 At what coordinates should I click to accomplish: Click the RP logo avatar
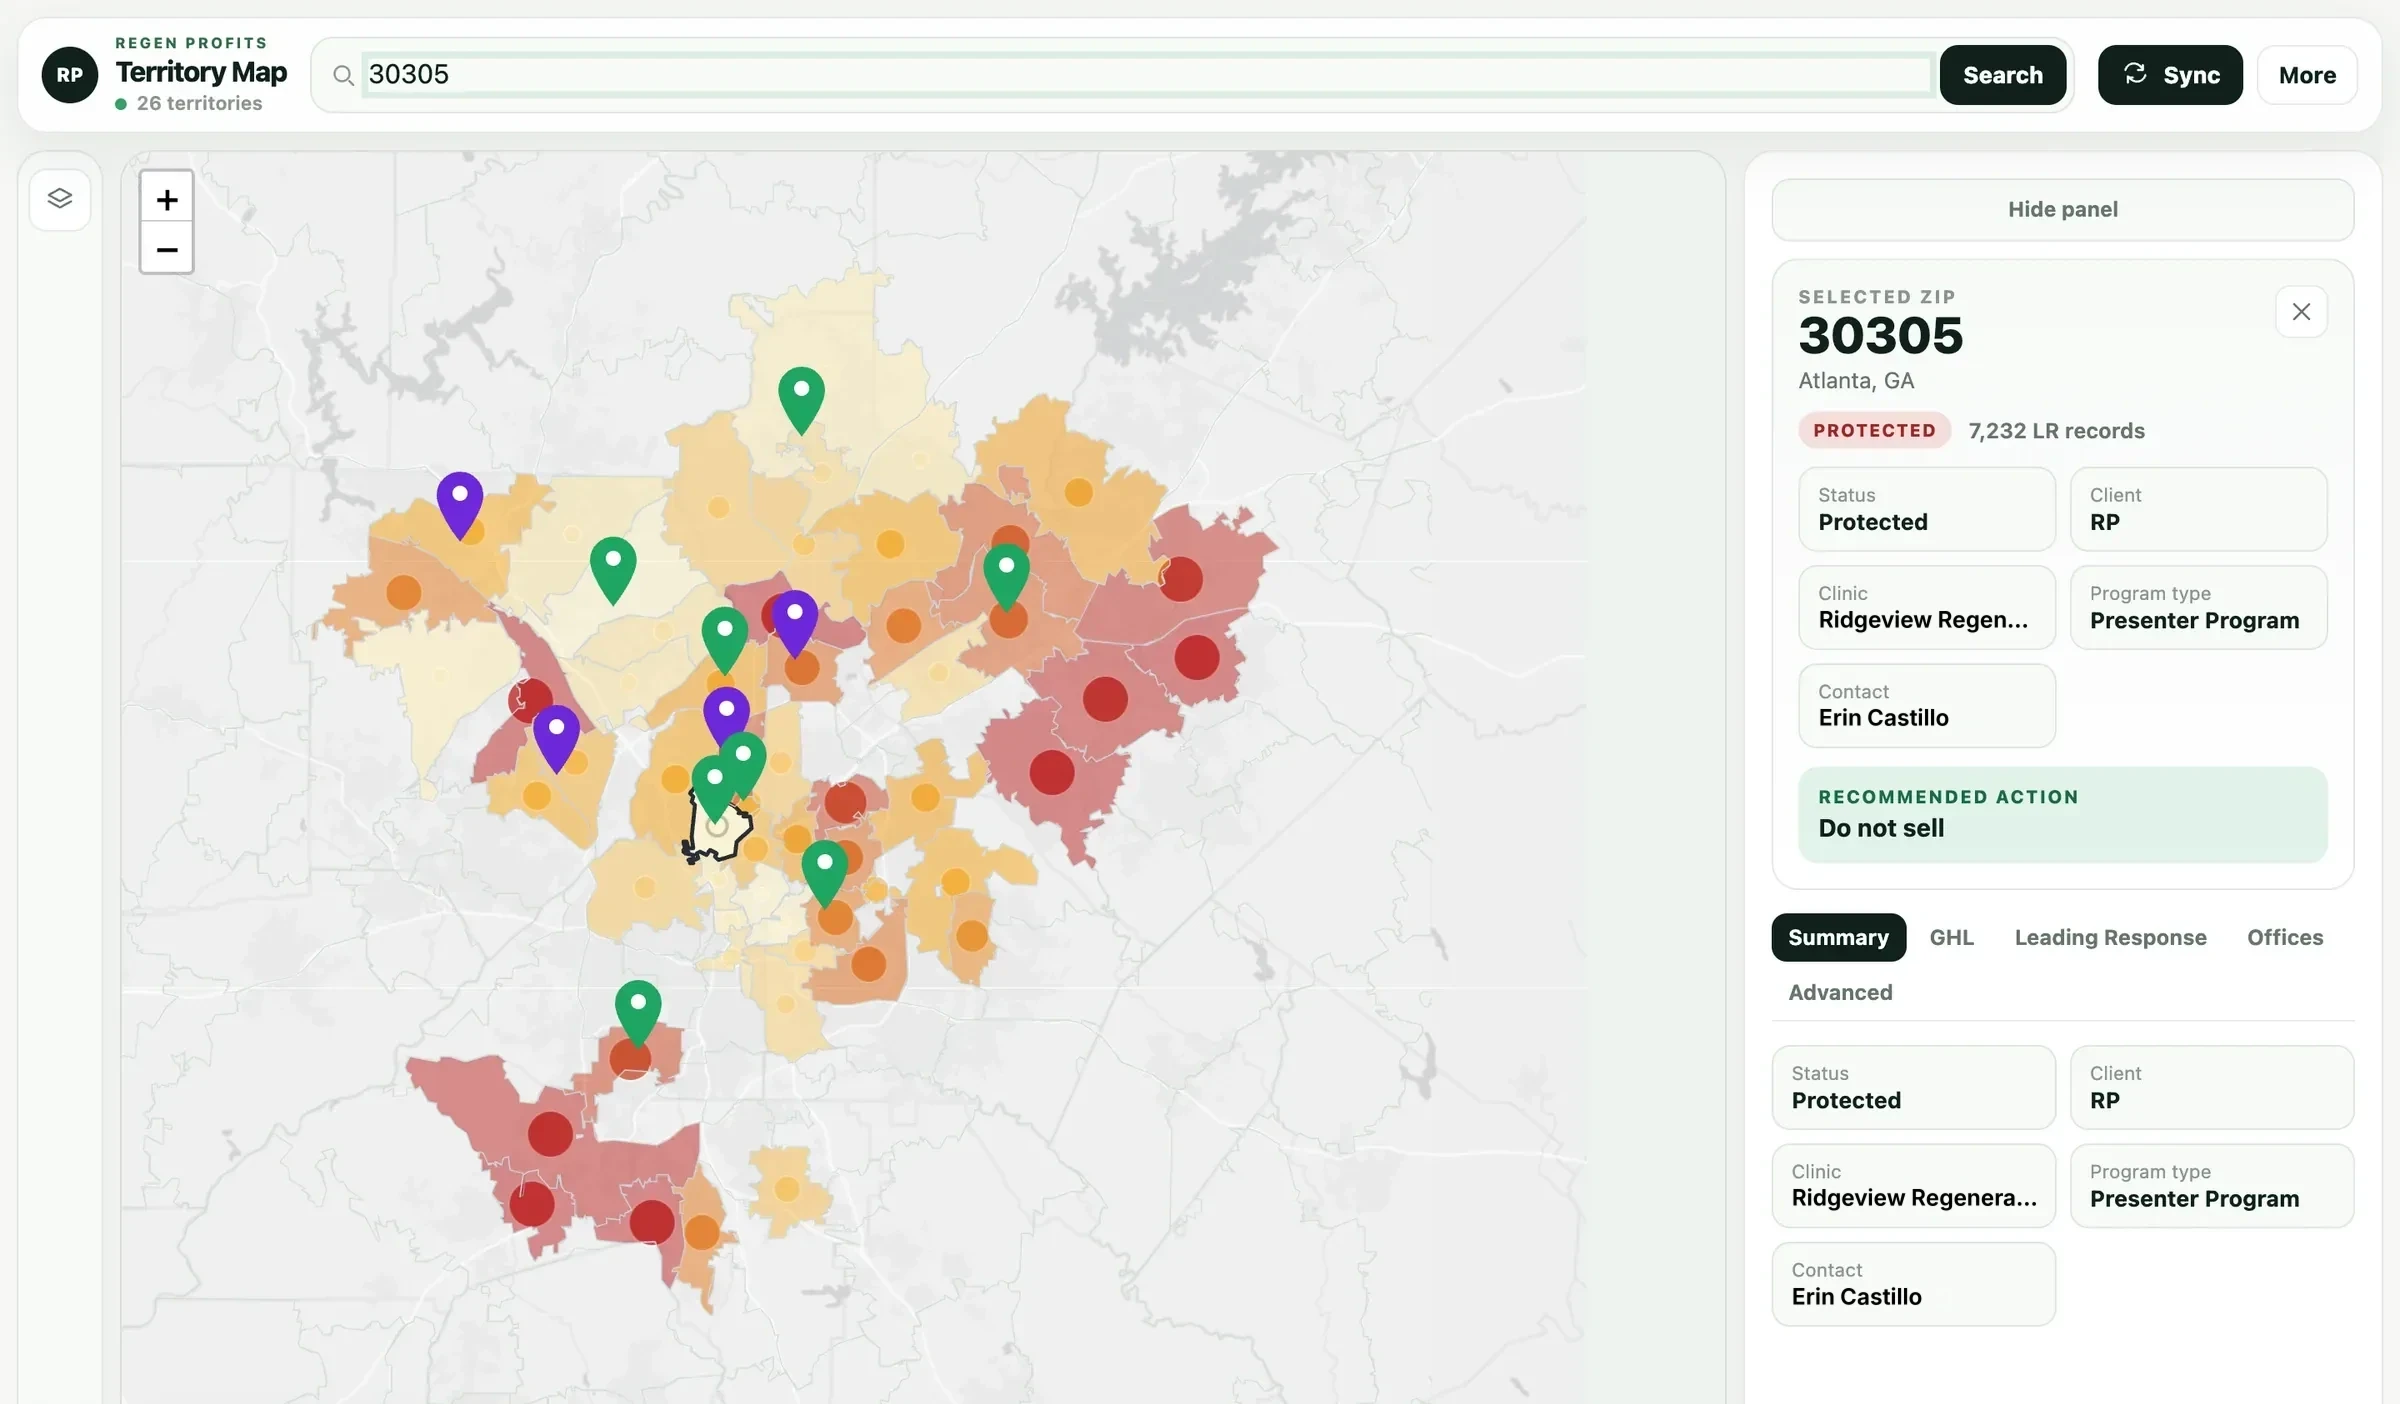(x=70, y=75)
